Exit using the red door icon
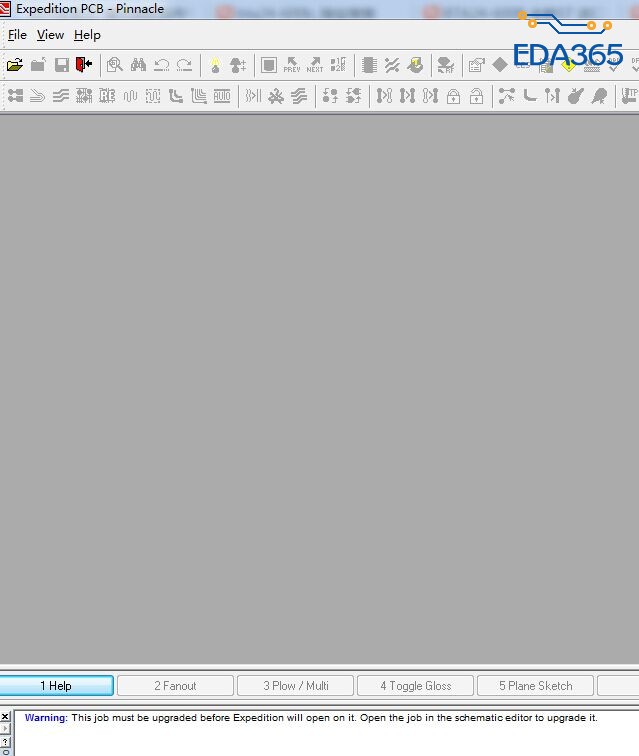The width and height of the screenshot is (639, 756). coord(84,65)
